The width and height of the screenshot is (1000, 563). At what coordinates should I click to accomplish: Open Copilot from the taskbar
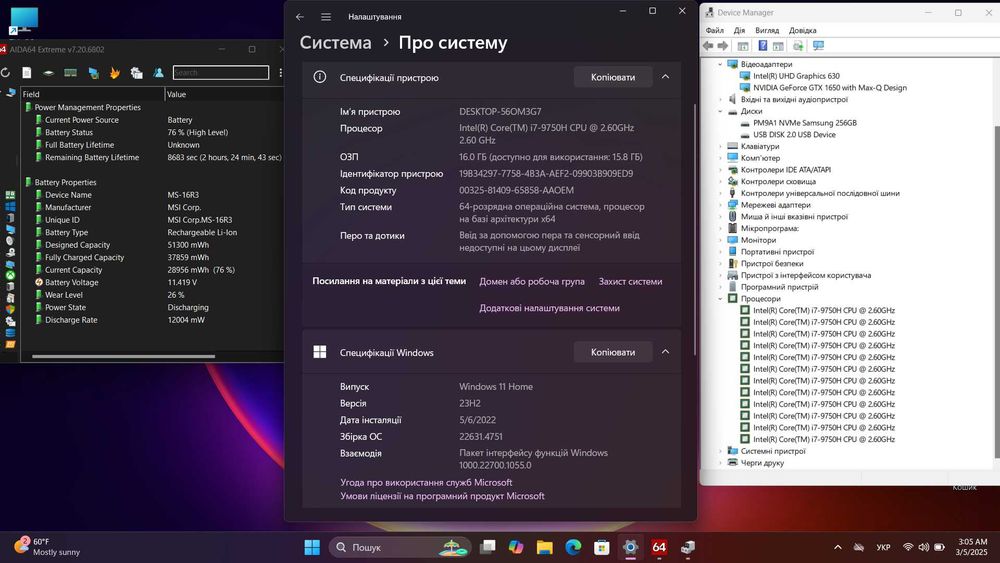click(516, 547)
